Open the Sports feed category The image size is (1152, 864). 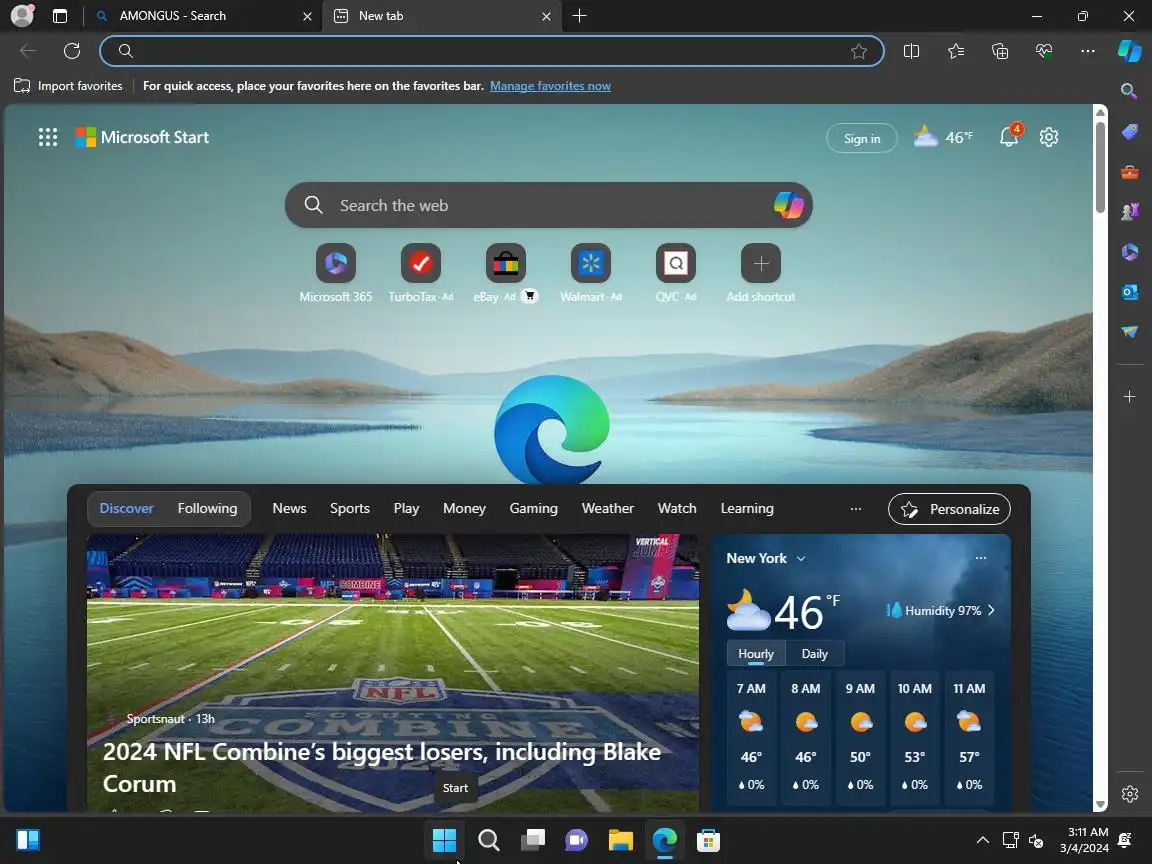[350, 508]
